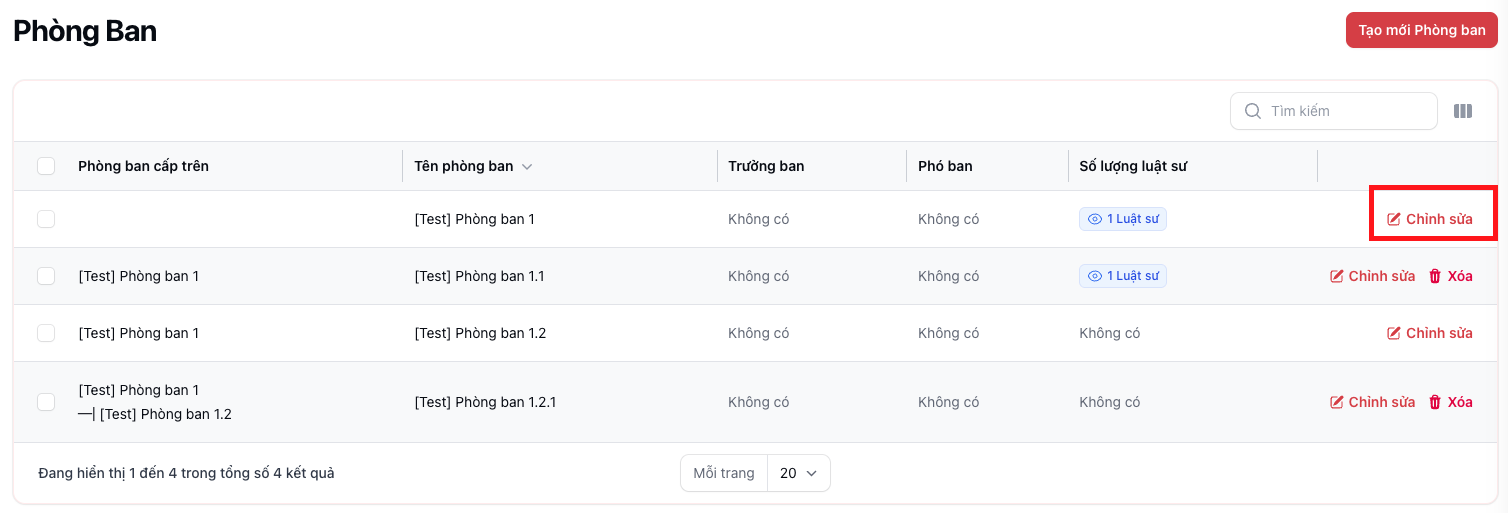View lawyers badge for Phòng ban 1
The height and width of the screenshot is (513, 1508).
click(x=1122, y=219)
